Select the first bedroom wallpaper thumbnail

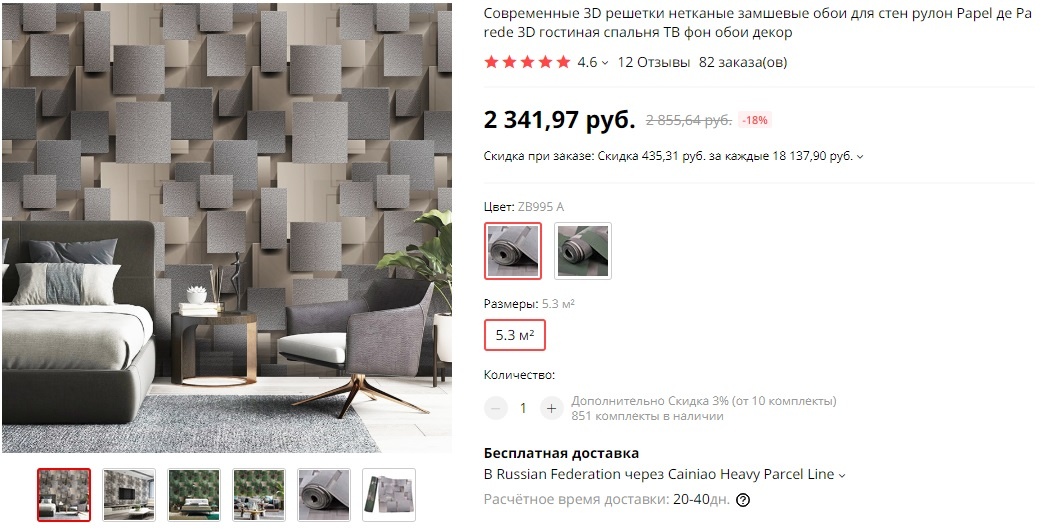(64, 495)
